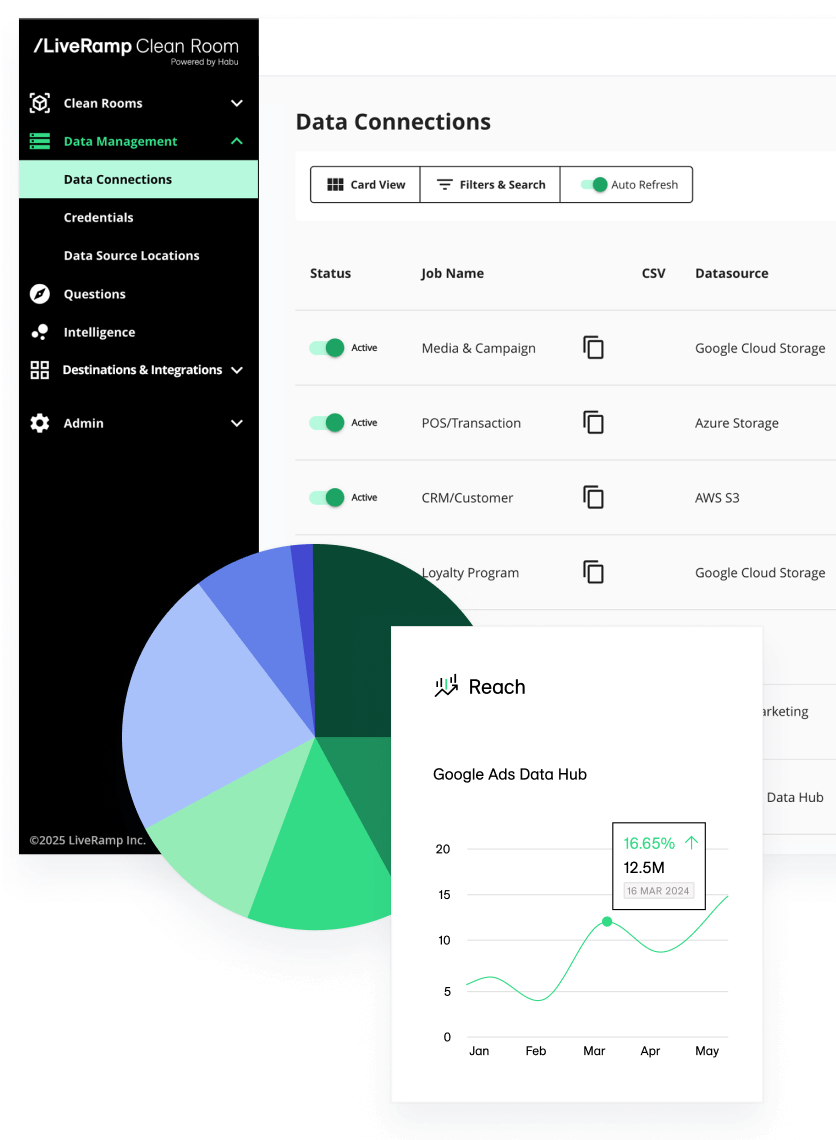Click the 16 MAR 2024 date label

point(658,891)
